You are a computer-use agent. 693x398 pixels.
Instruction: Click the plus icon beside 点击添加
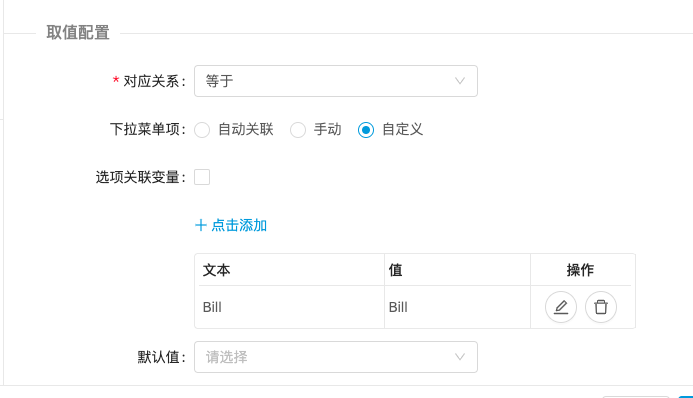(x=201, y=225)
